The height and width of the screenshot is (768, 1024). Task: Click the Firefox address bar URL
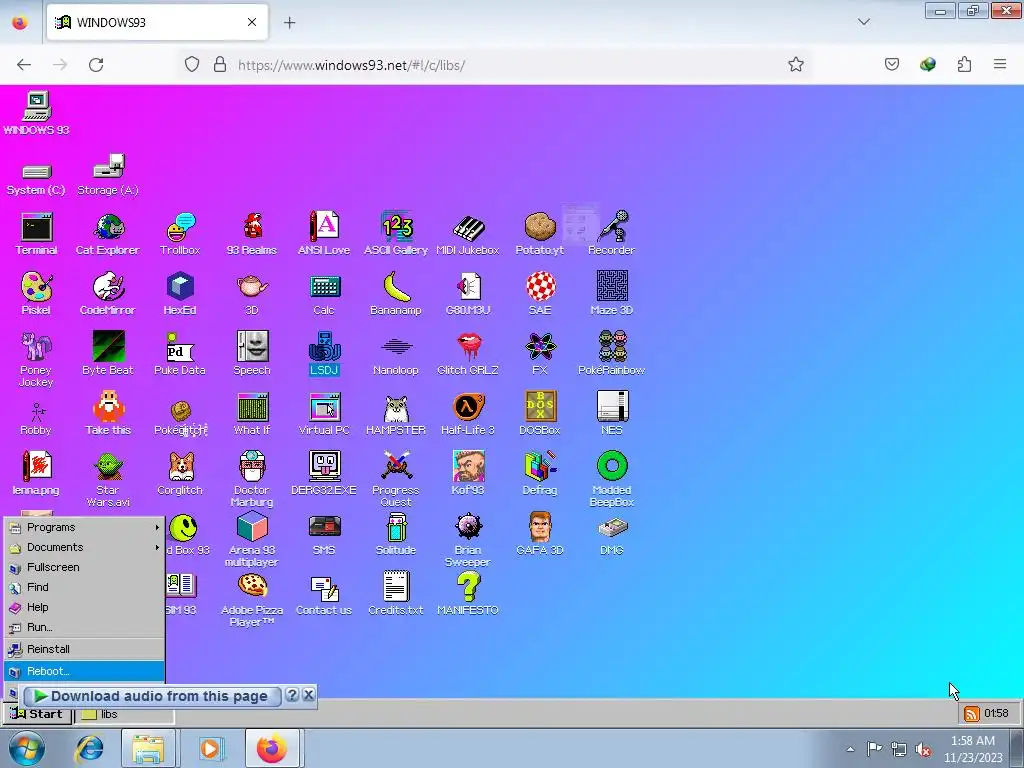pyautogui.click(x=351, y=65)
